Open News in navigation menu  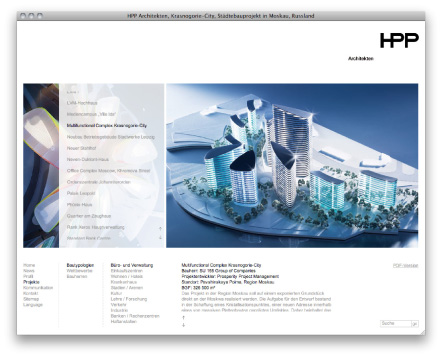(x=29, y=271)
